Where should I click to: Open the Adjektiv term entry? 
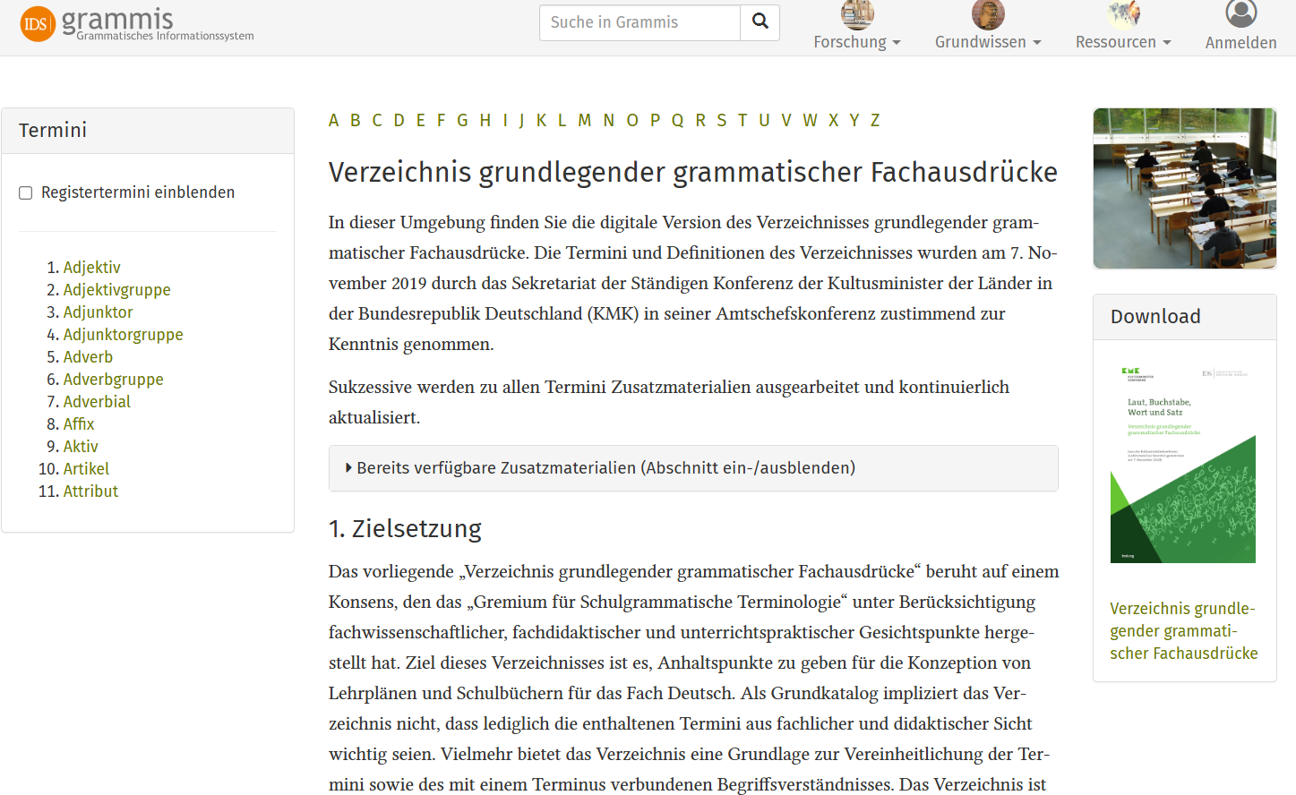click(92, 267)
